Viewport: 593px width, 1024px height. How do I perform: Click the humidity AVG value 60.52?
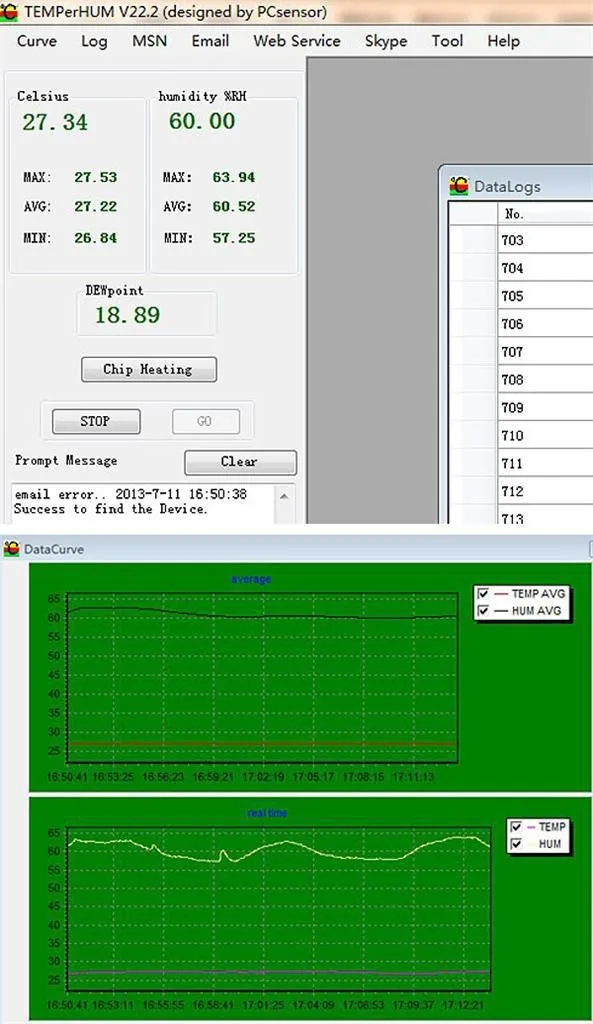point(234,206)
